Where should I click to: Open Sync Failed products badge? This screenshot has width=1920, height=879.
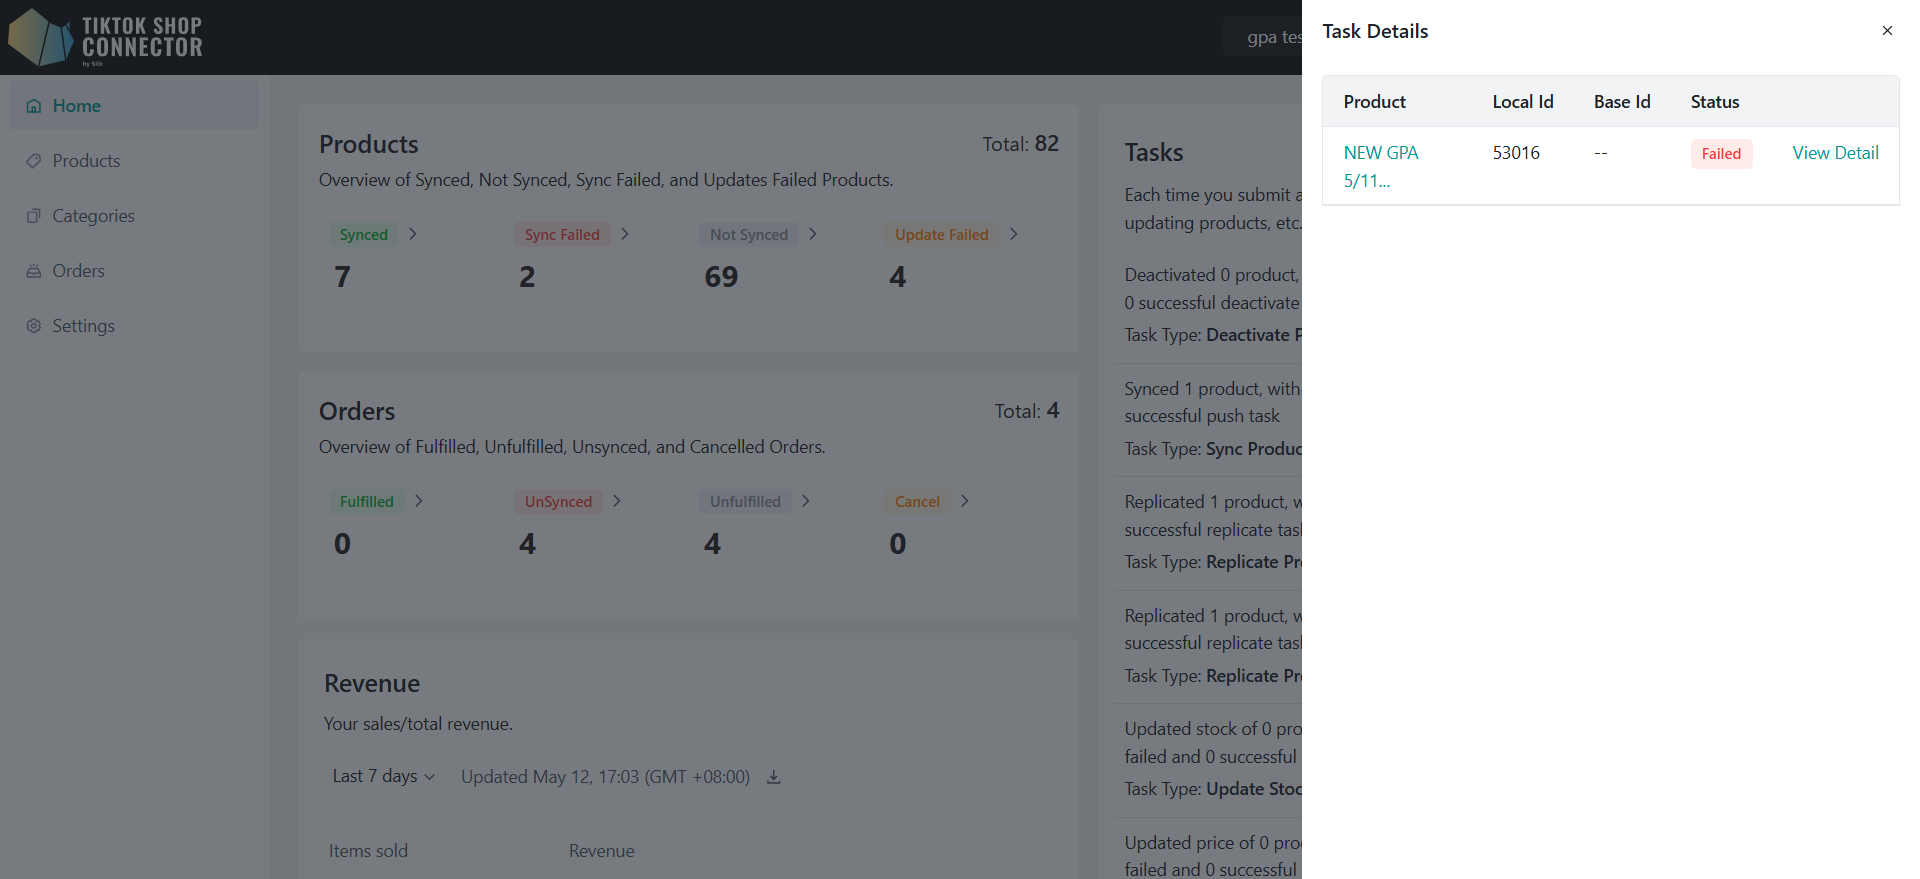[562, 235]
